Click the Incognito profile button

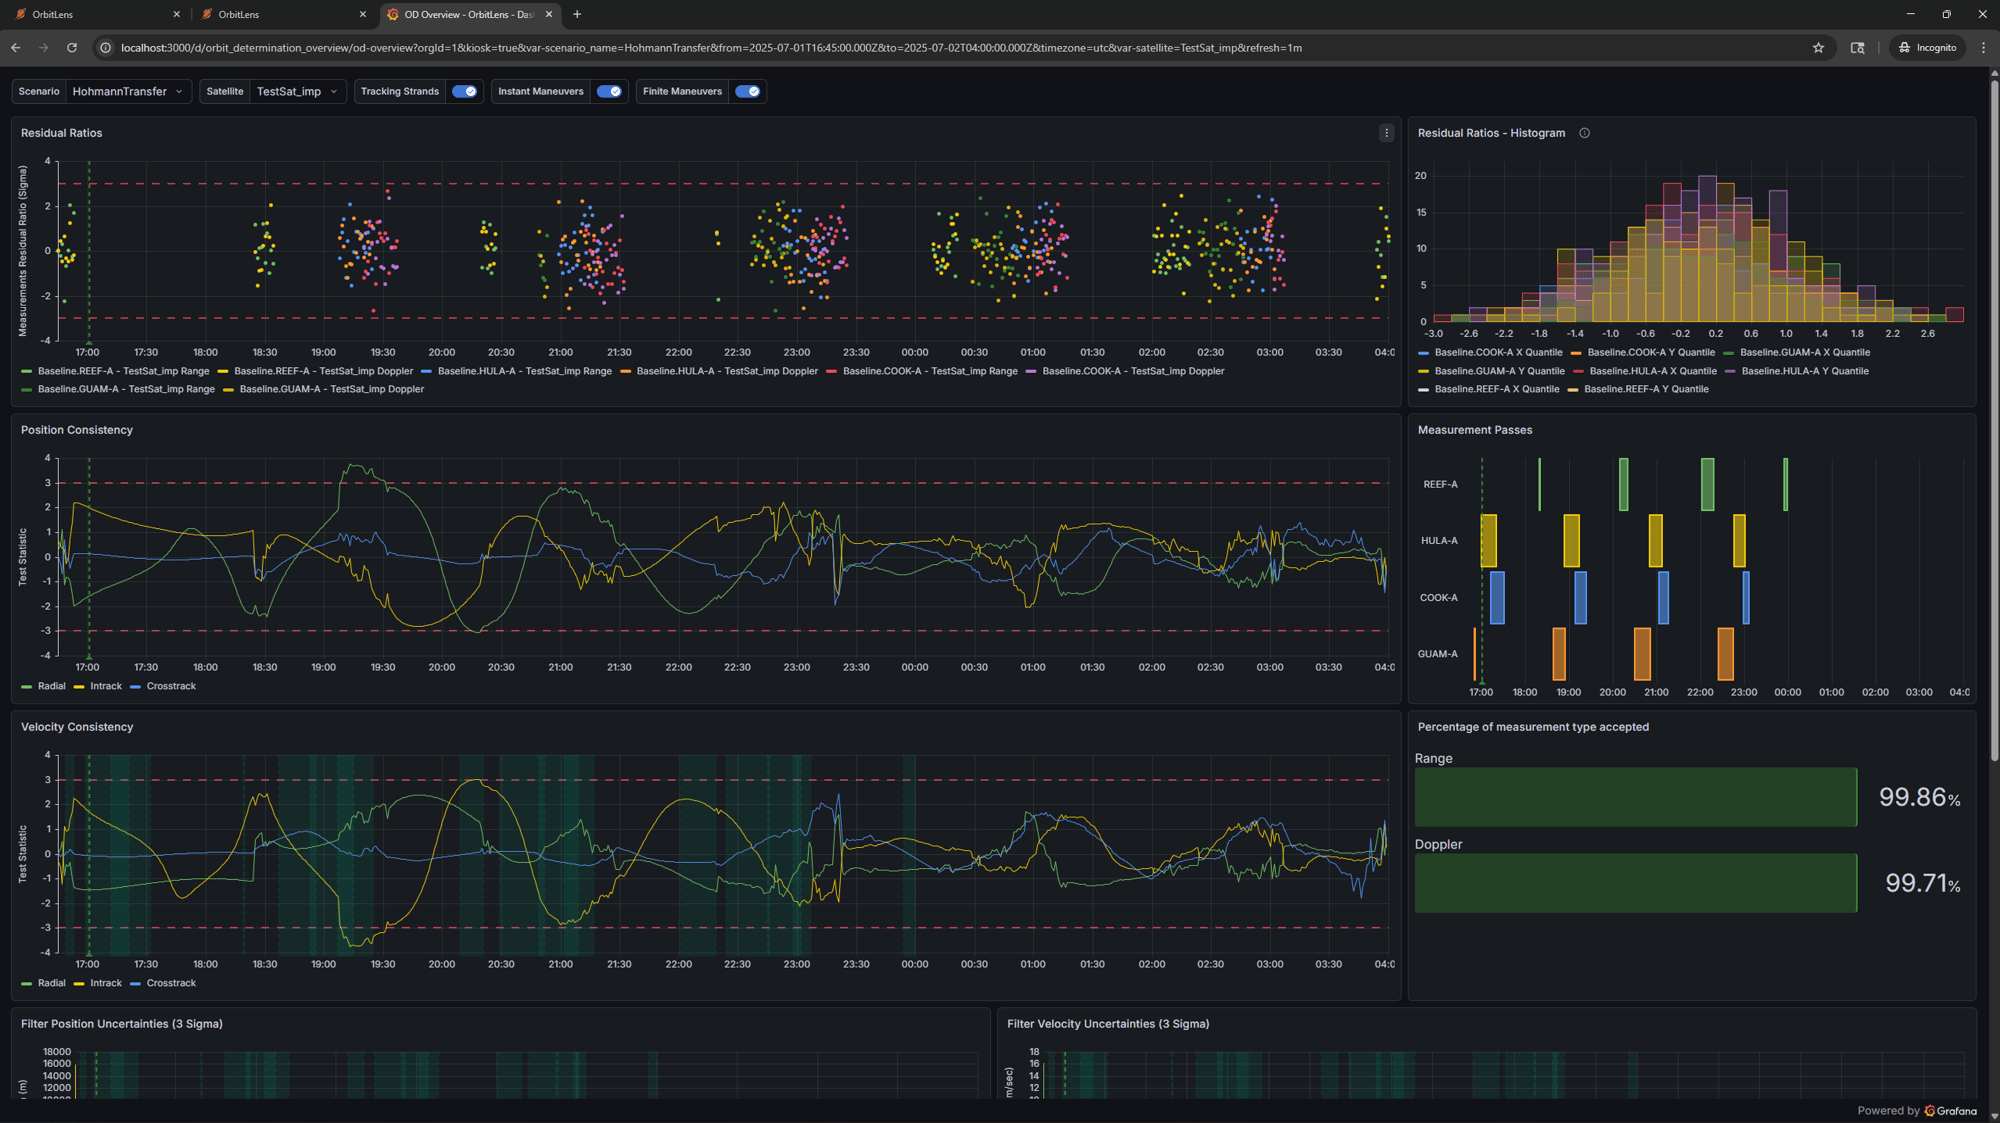click(x=1927, y=47)
